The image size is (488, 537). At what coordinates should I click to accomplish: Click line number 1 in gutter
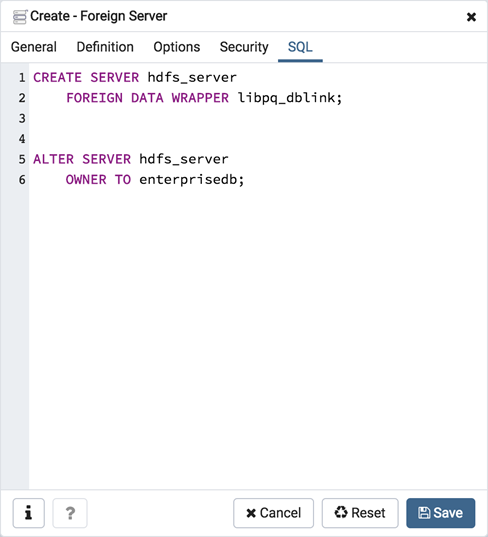(x=22, y=77)
